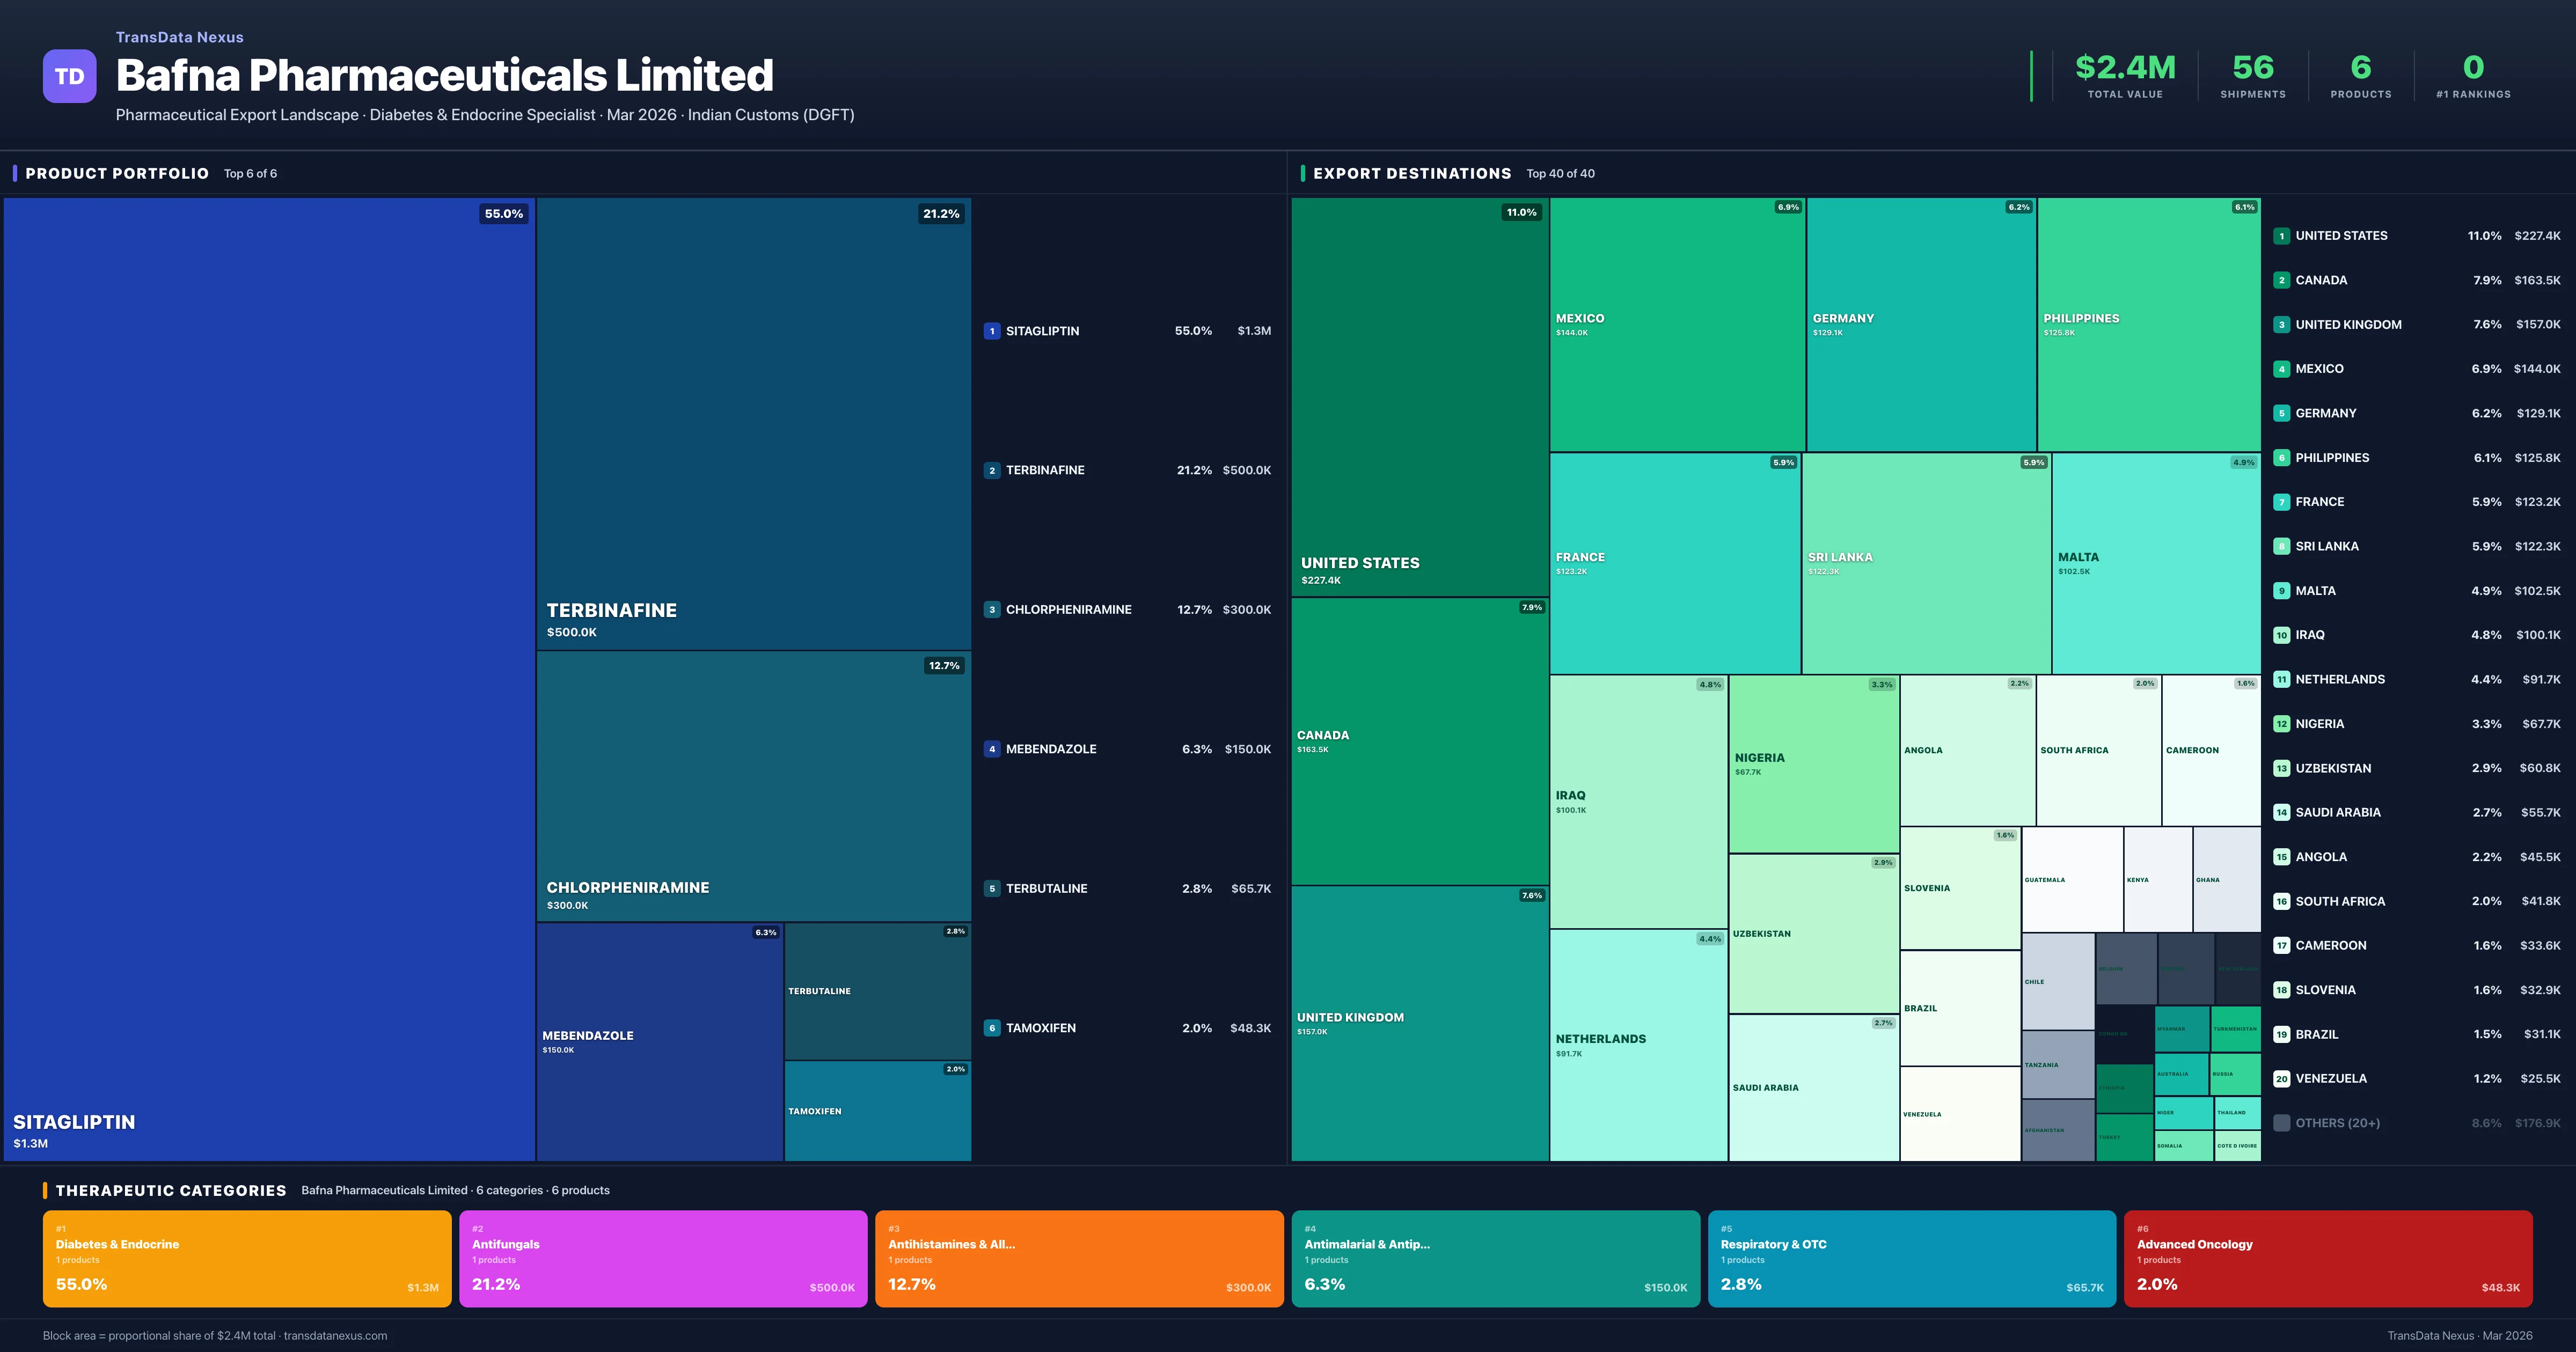Click the OTHERS (20+) gray badge
The image size is (2576, 1352).
2282,1122
